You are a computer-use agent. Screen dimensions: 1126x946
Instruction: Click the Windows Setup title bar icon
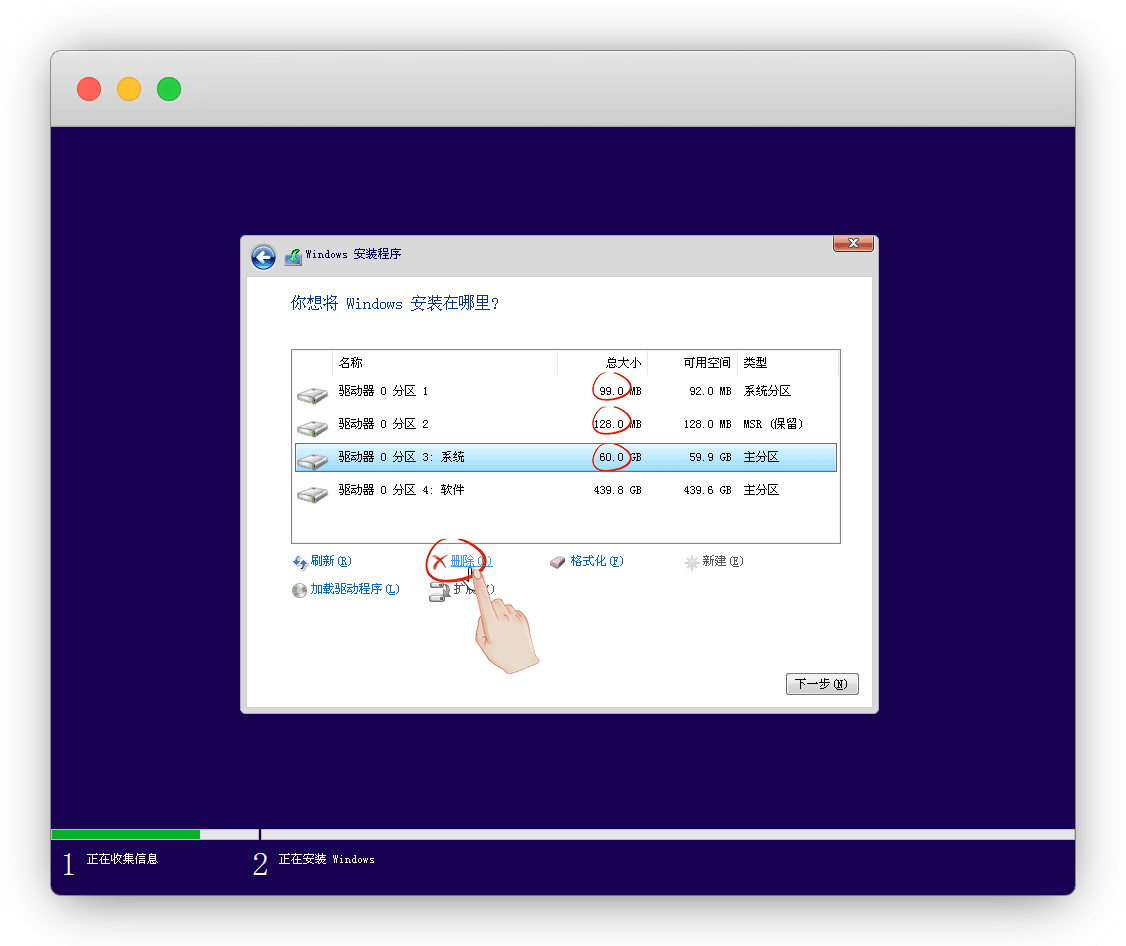(x=292, y=257)
